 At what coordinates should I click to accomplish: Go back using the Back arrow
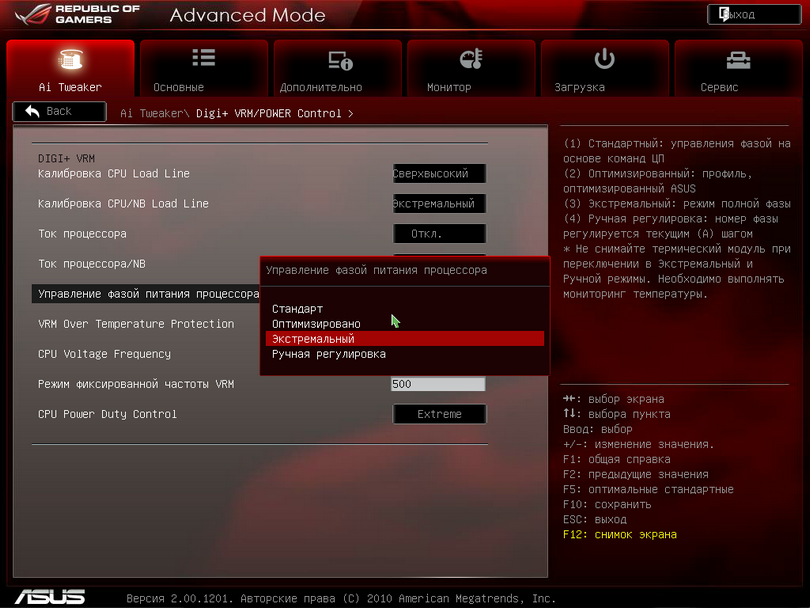click(58, 112)
